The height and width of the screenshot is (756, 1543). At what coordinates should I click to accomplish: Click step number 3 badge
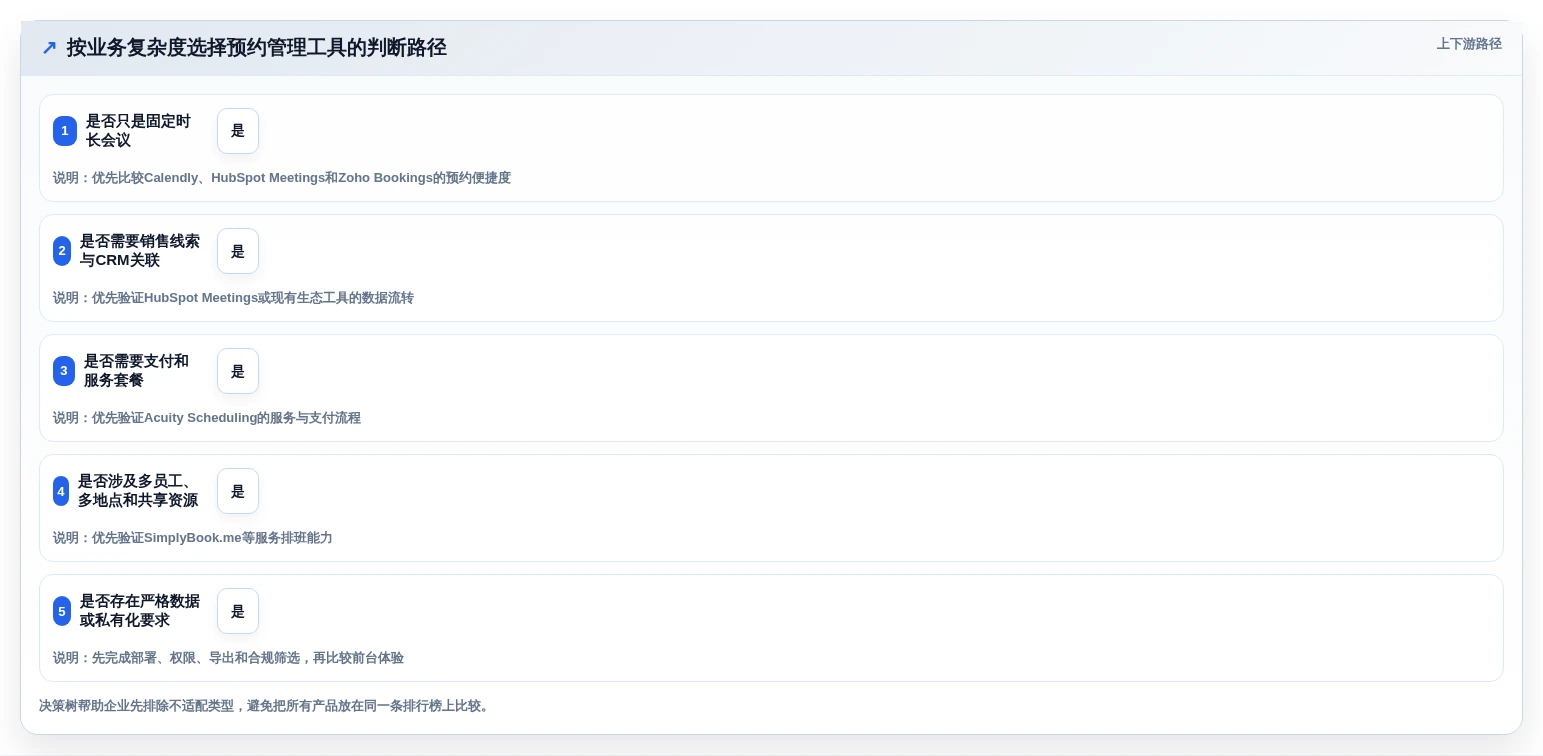pos(64,371)
